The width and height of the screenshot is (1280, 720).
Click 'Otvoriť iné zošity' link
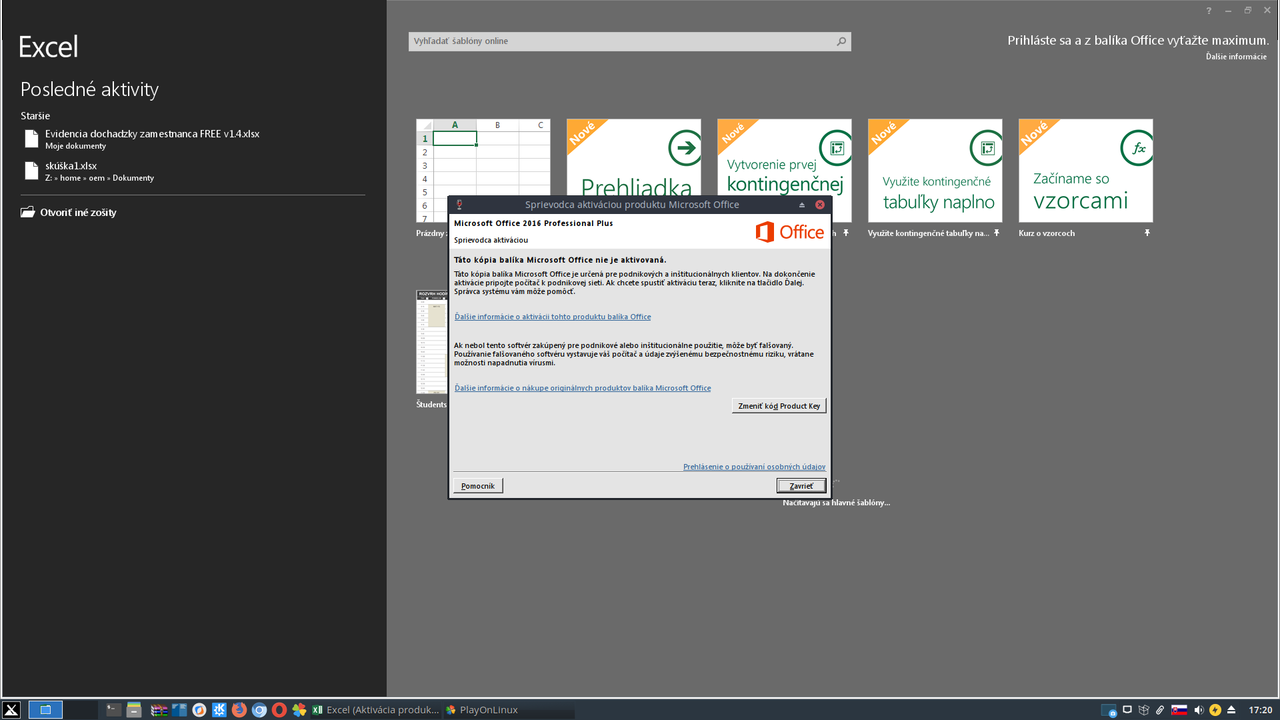click(x=78, y=212)
